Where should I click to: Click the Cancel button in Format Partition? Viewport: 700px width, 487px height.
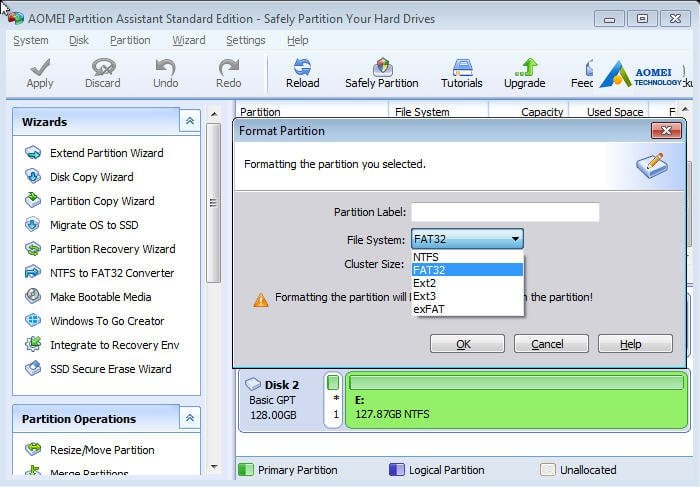(x=551, y=344)
